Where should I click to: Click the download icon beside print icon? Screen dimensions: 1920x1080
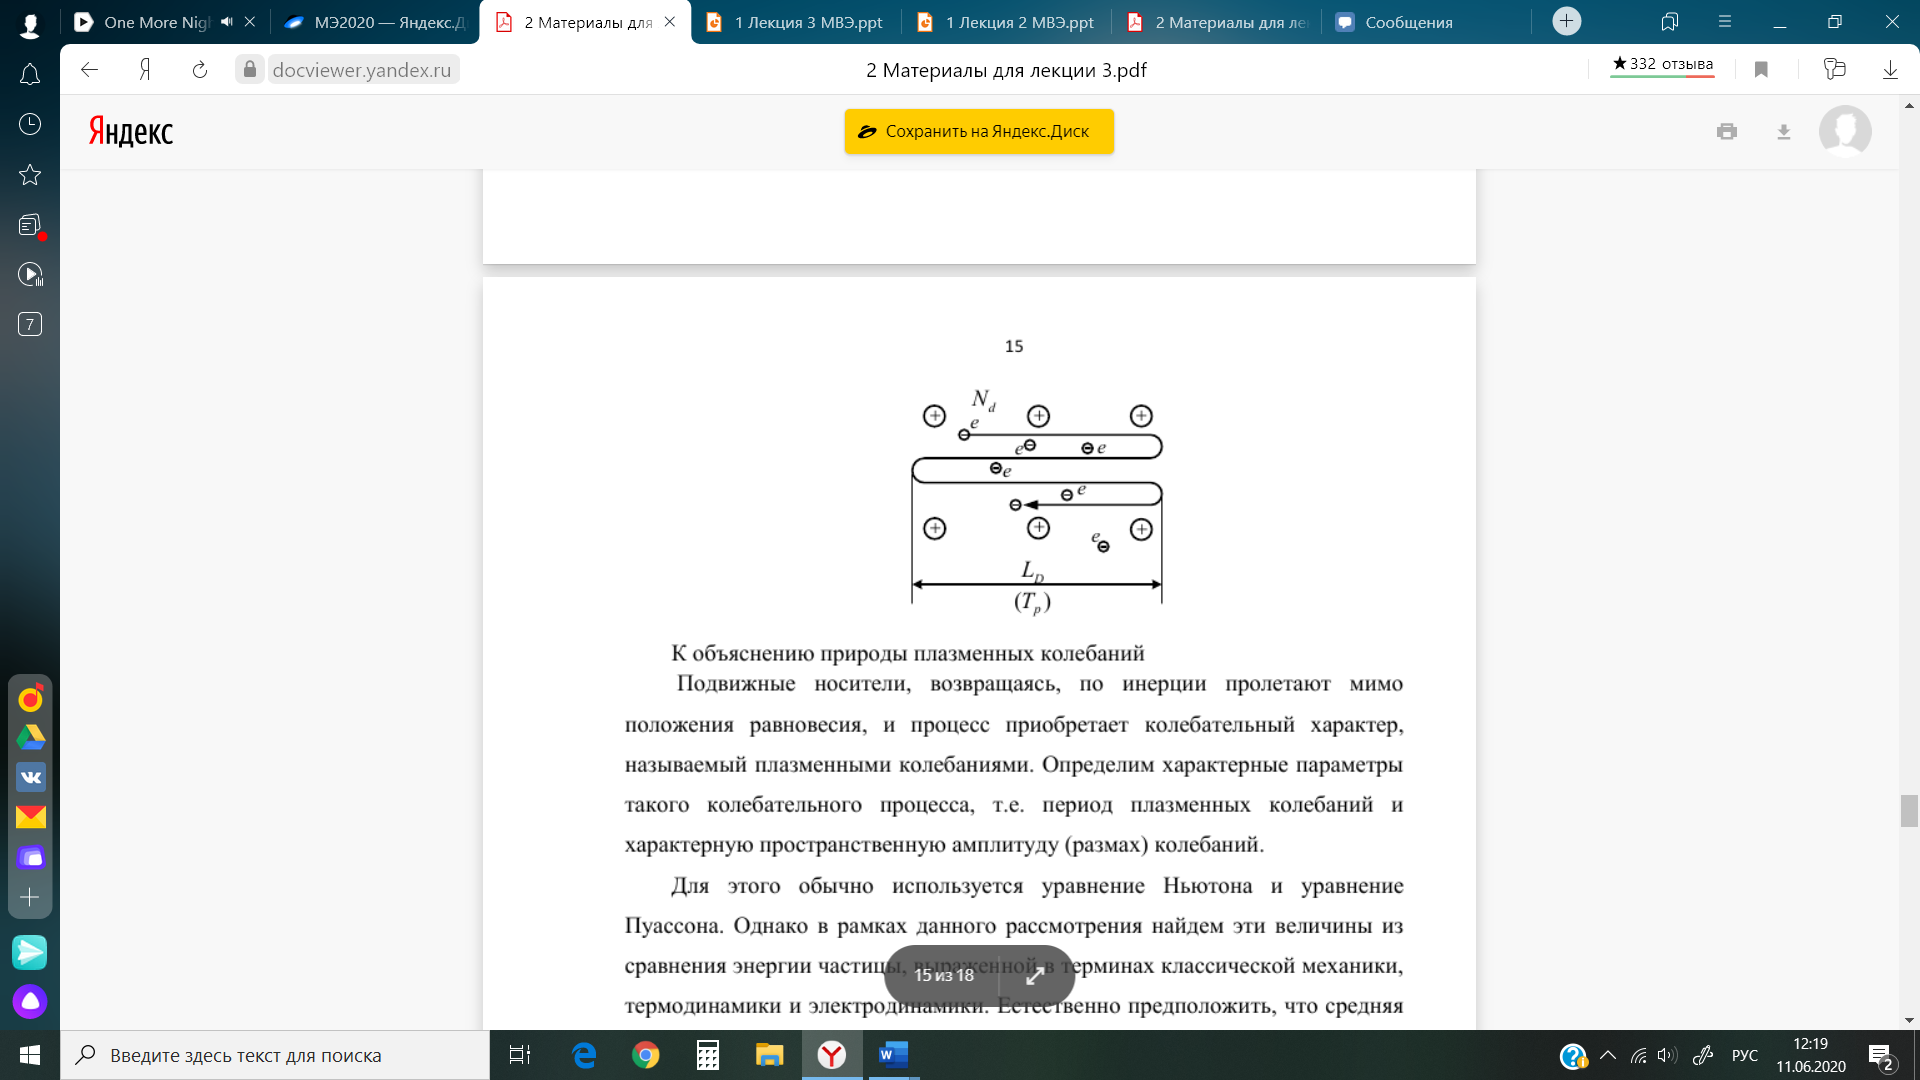point(1783,132)
